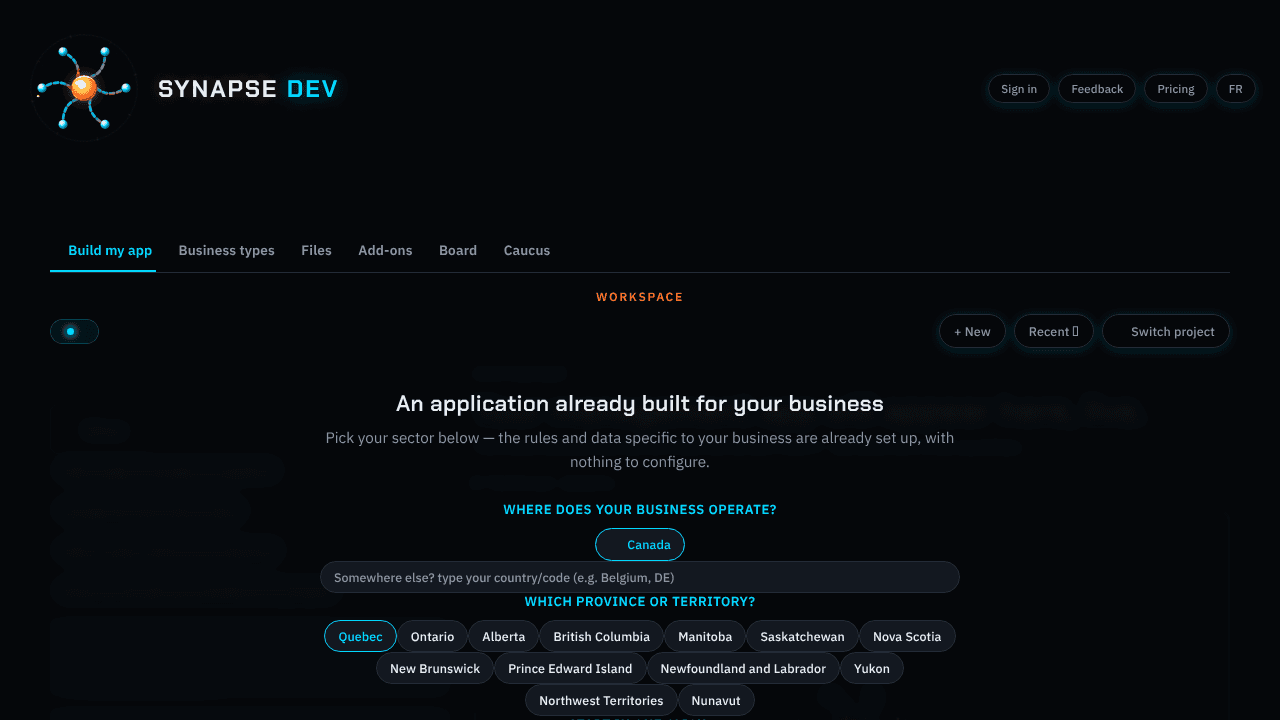
Task: Switch to the Caucus tab
Action: [527, 250]
